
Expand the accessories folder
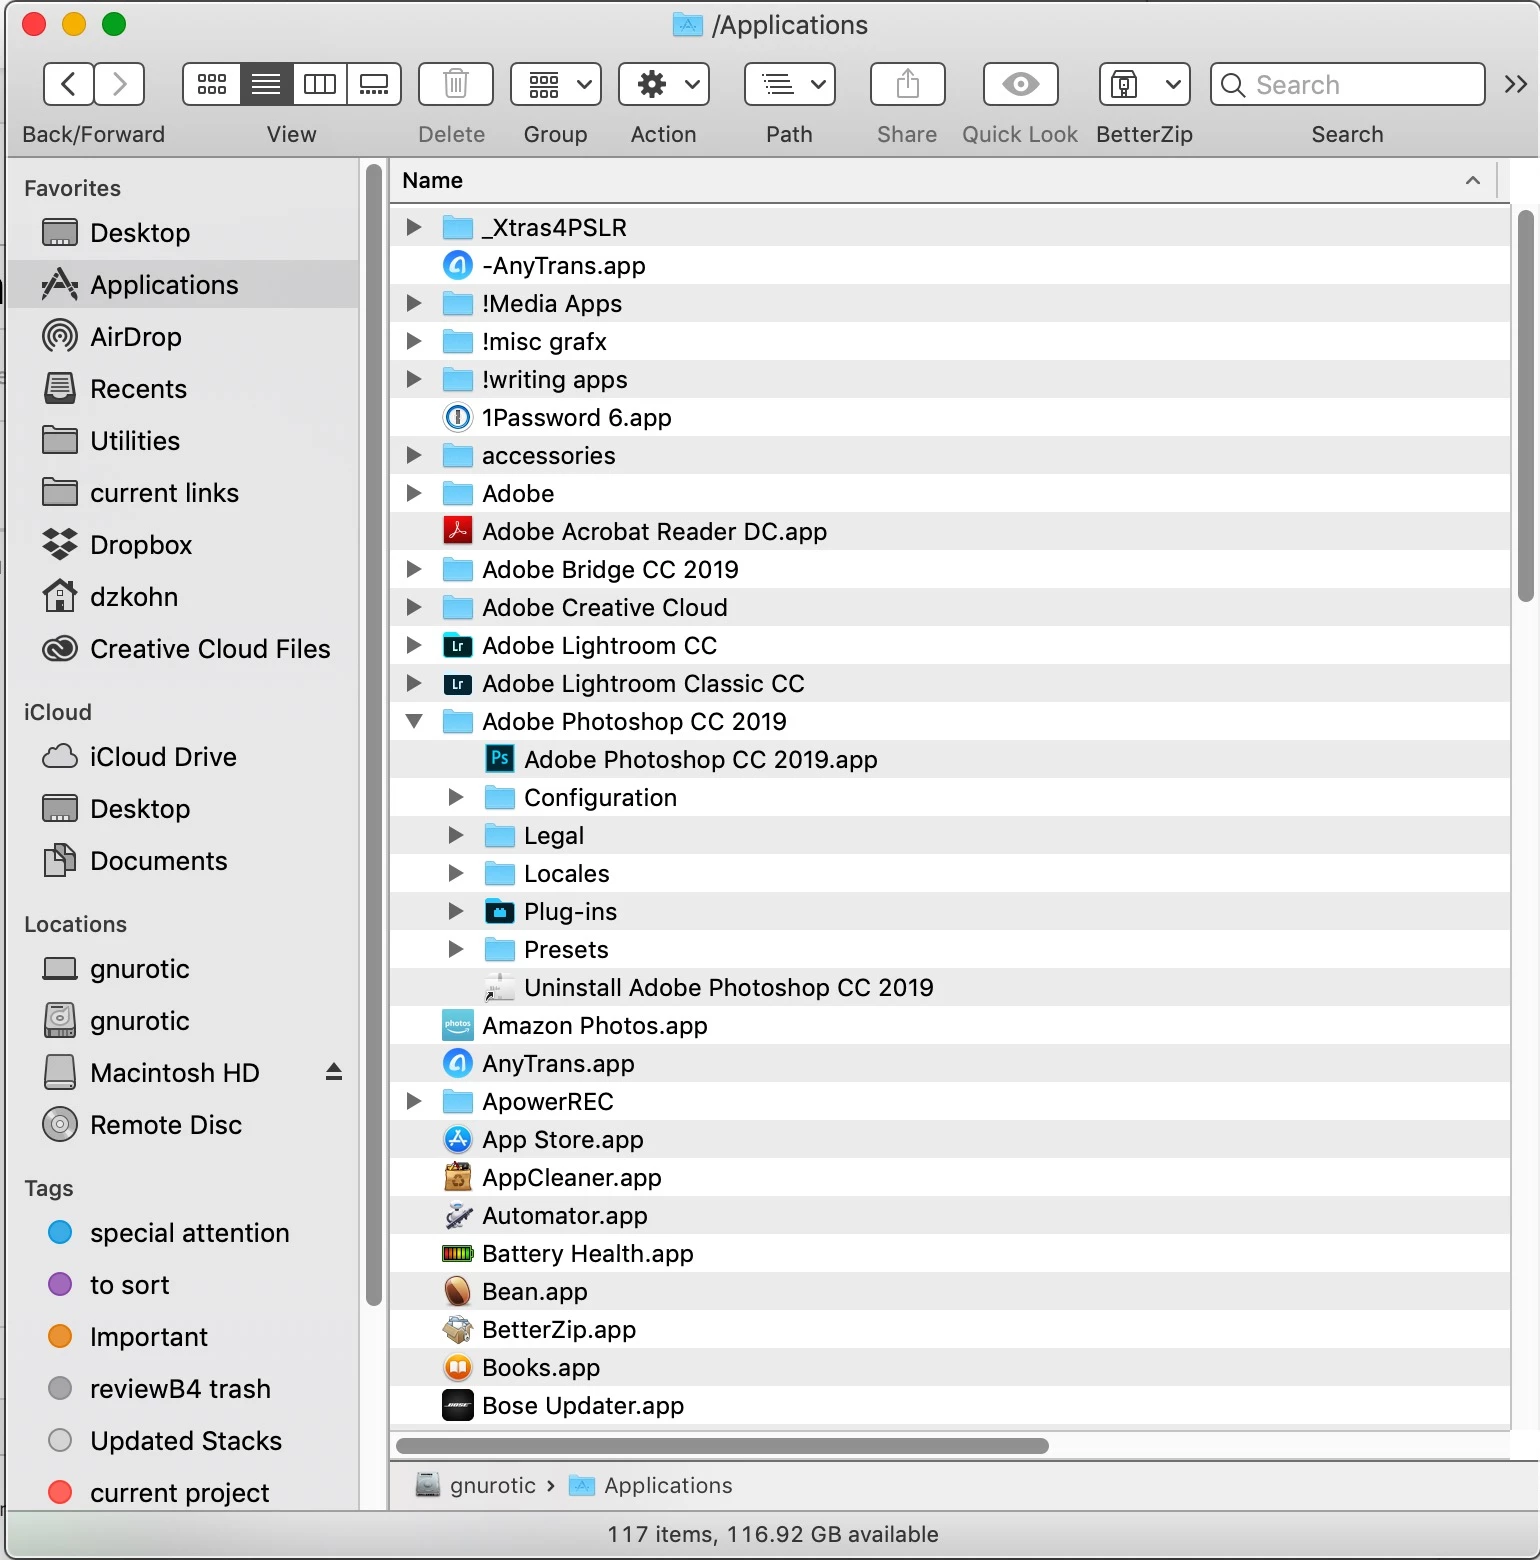tap(413, 455)
